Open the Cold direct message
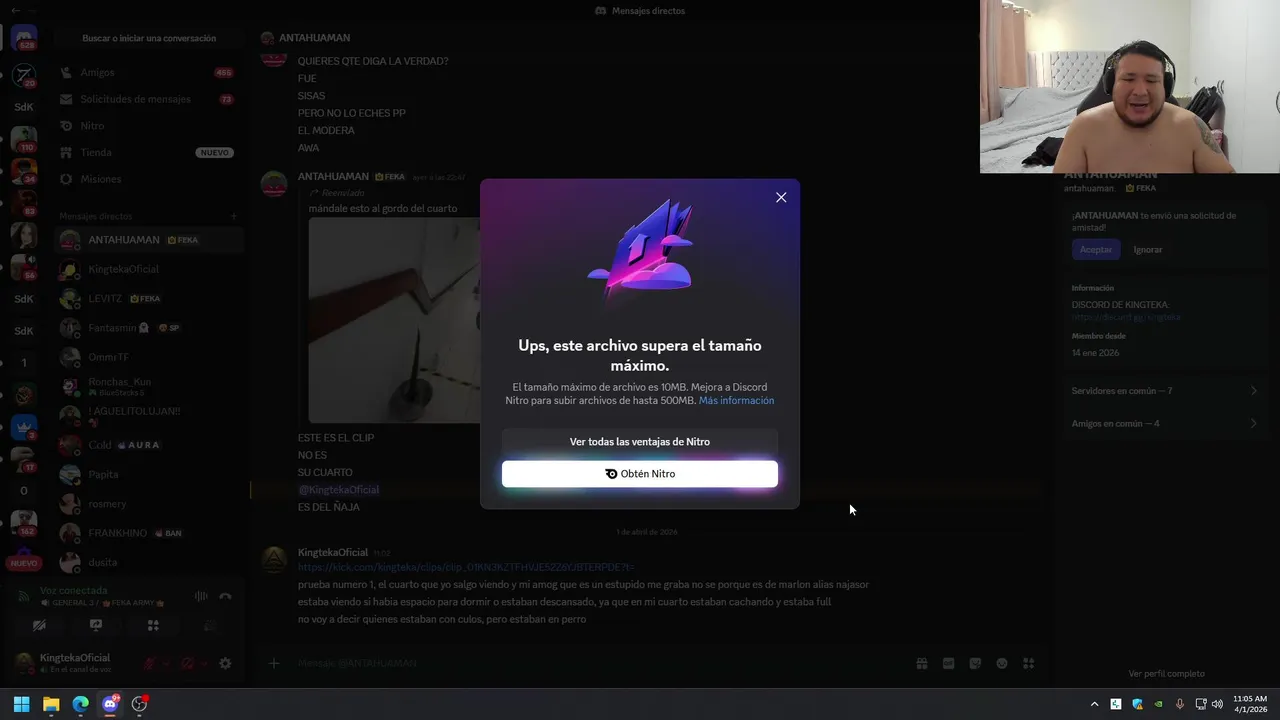 [150, 445]
